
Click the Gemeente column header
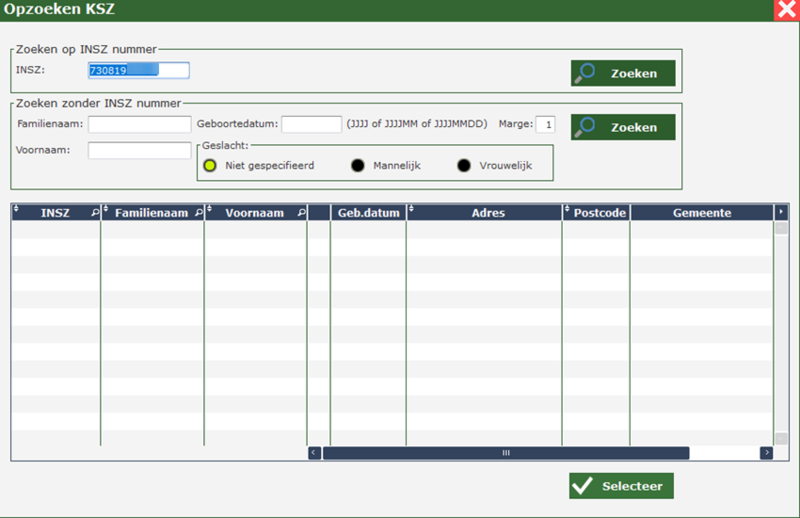coord(701,213)
